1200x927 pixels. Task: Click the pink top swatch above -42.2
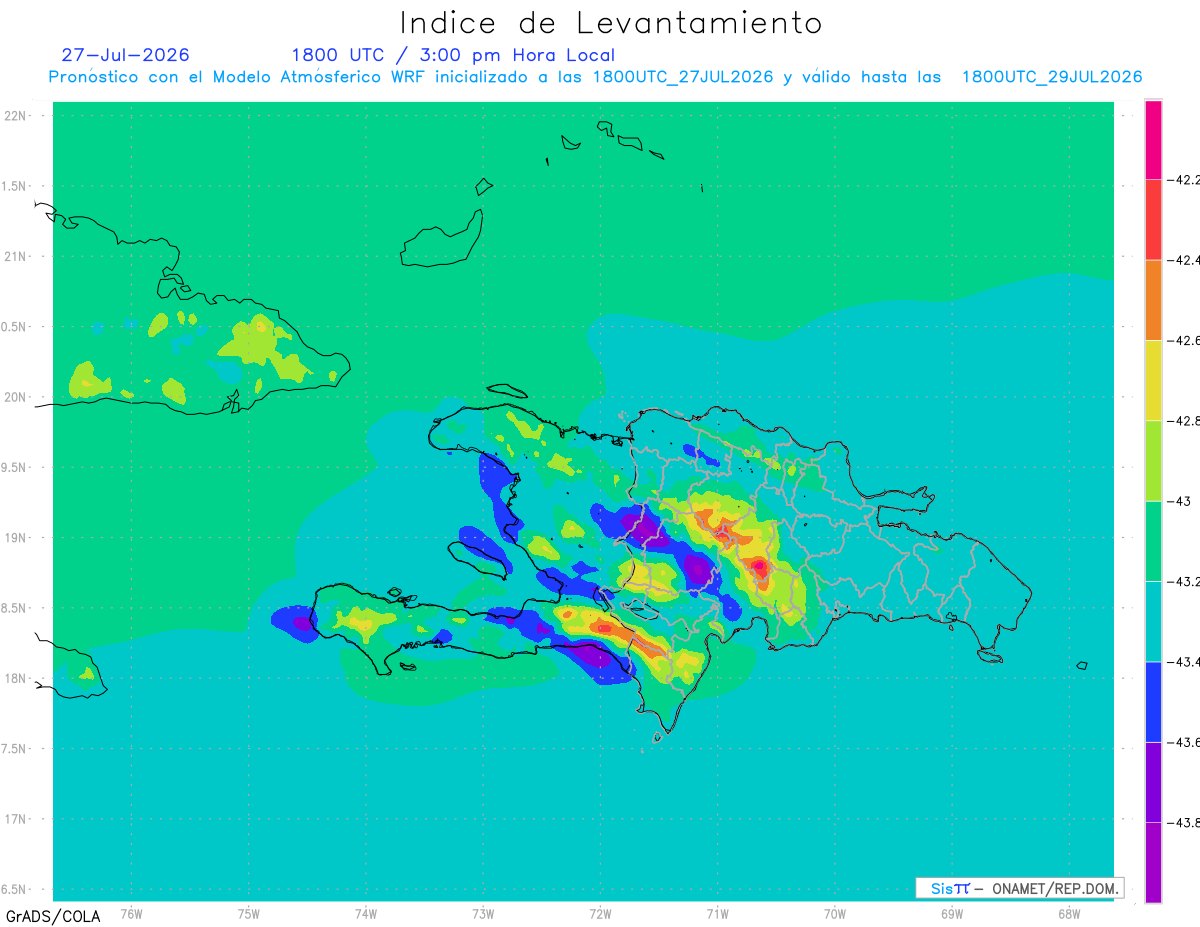[1153, 139]
